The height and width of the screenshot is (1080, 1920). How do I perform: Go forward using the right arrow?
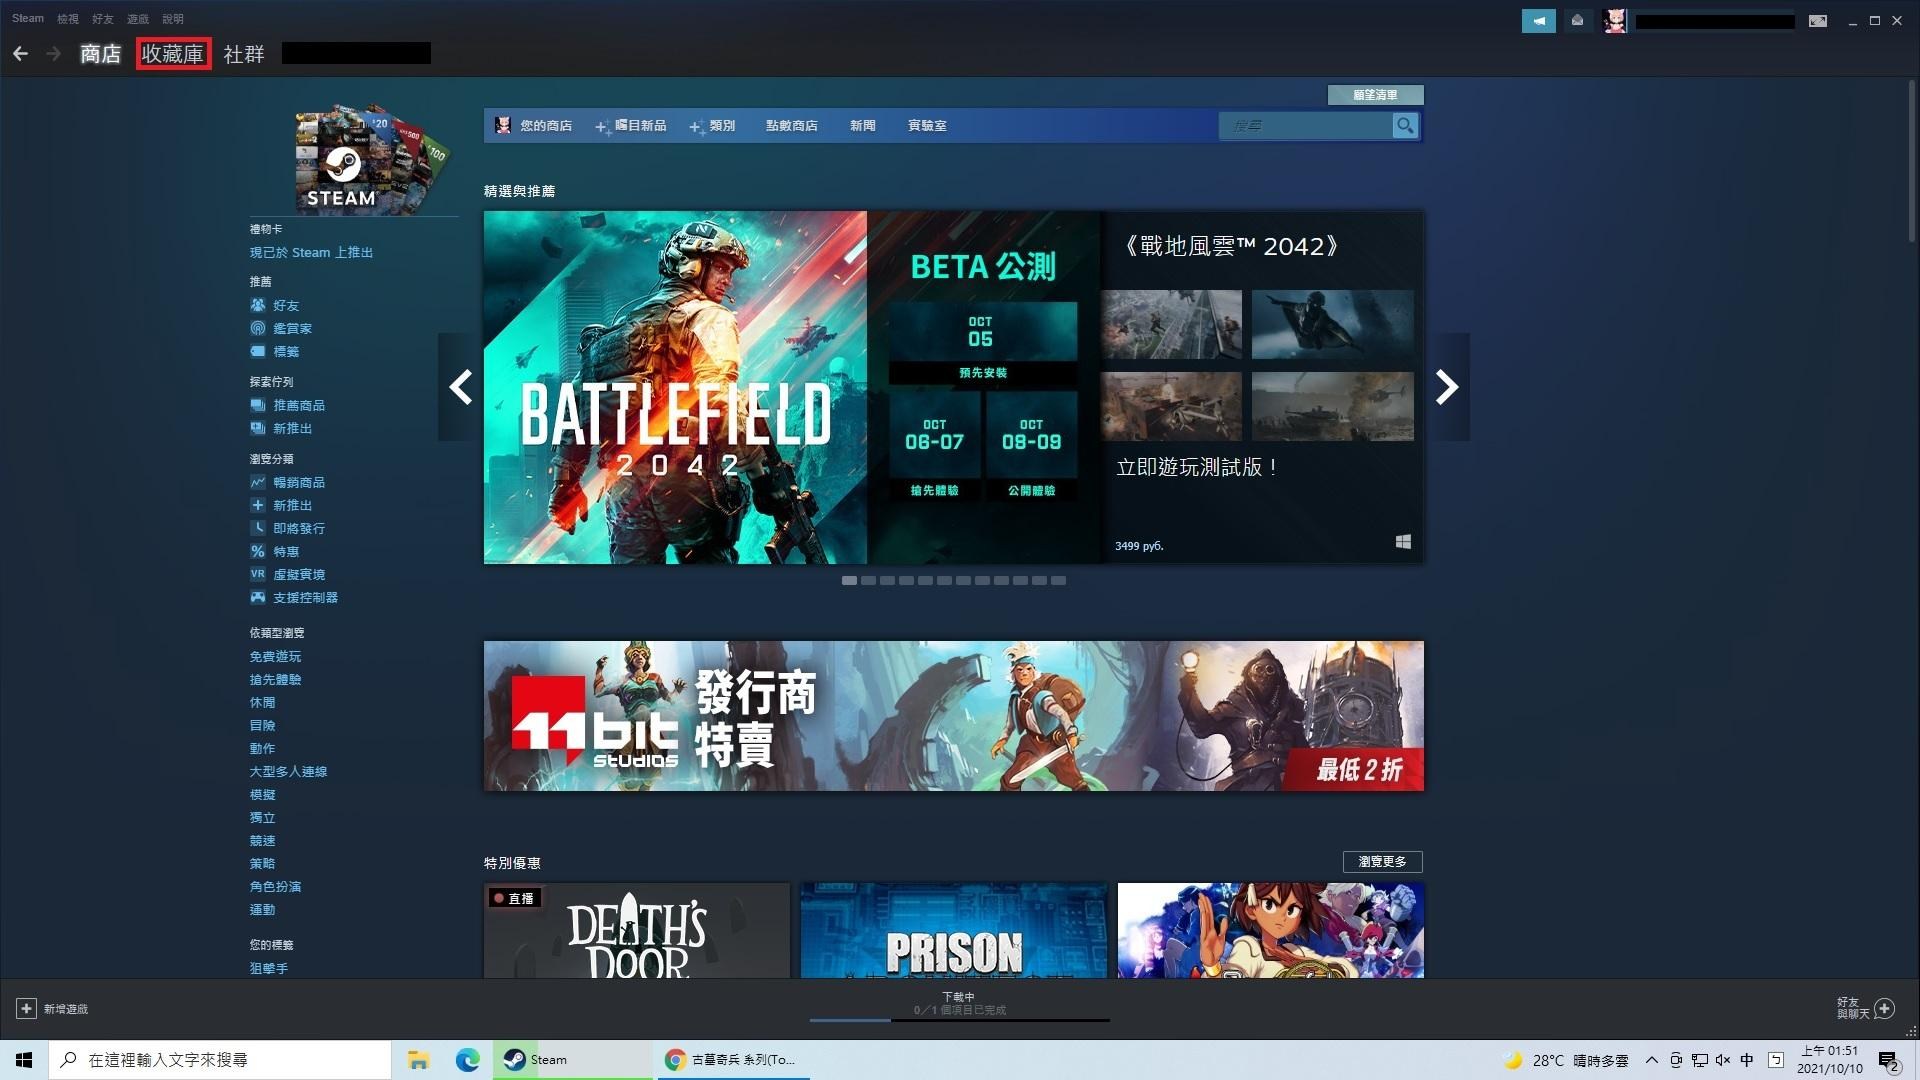coord(54,54)
